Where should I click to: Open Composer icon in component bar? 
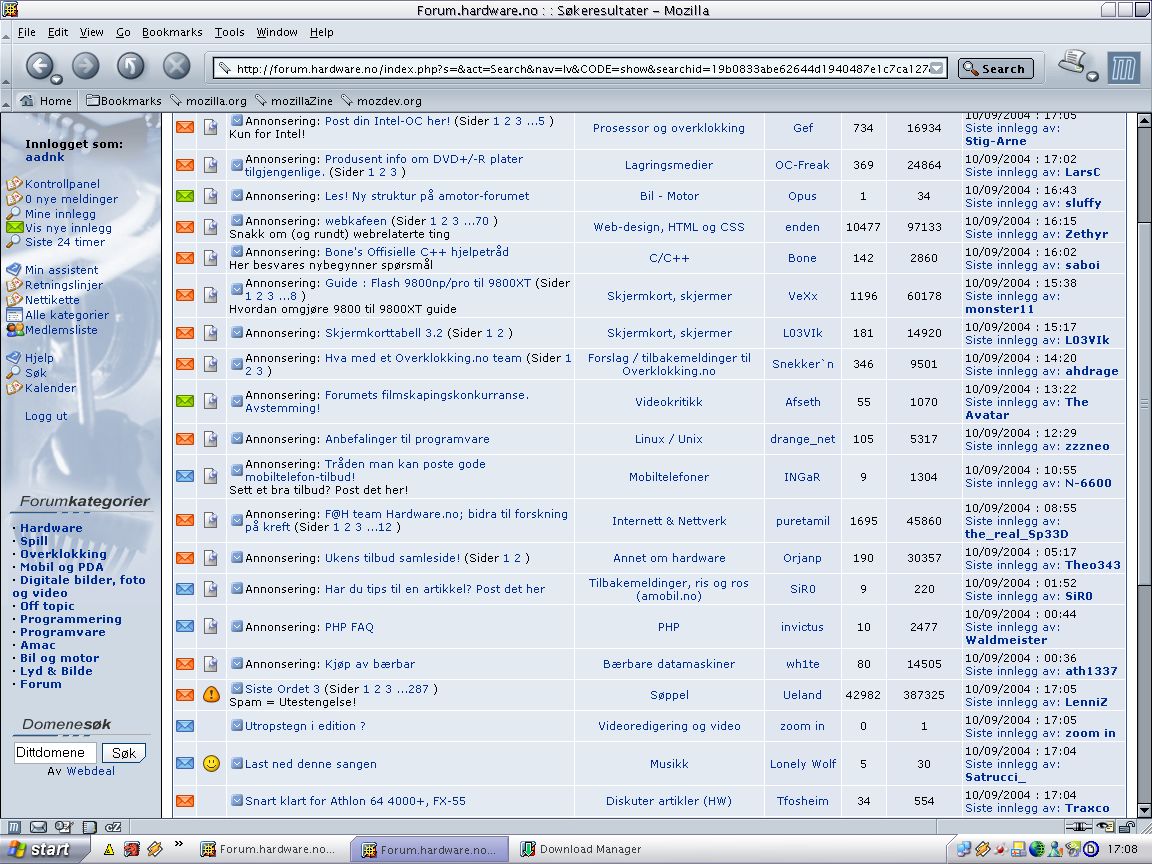click(x=64, y=827)
